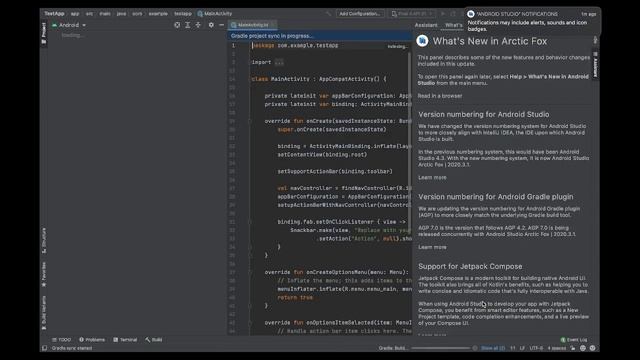This screenshot has height=360, width=640.
Task: Click Read in a browser link
Action: point(440,96)
